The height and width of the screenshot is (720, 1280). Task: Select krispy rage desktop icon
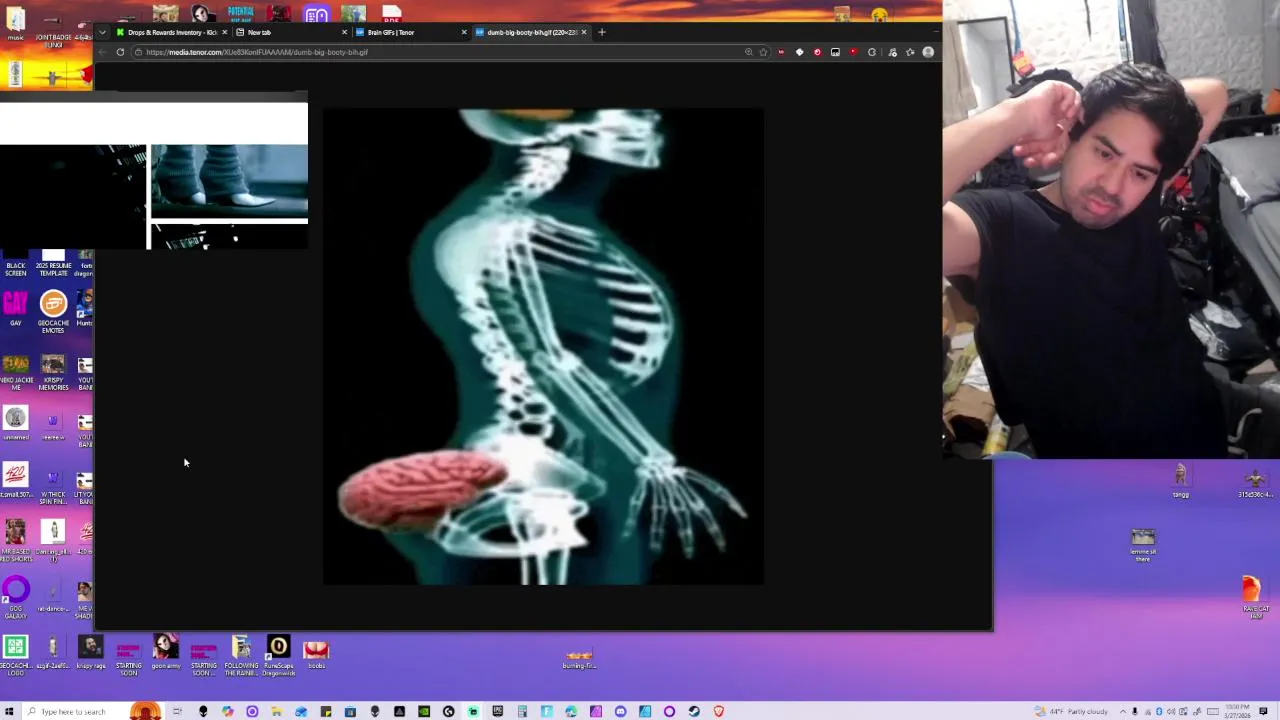click(90, 653)
